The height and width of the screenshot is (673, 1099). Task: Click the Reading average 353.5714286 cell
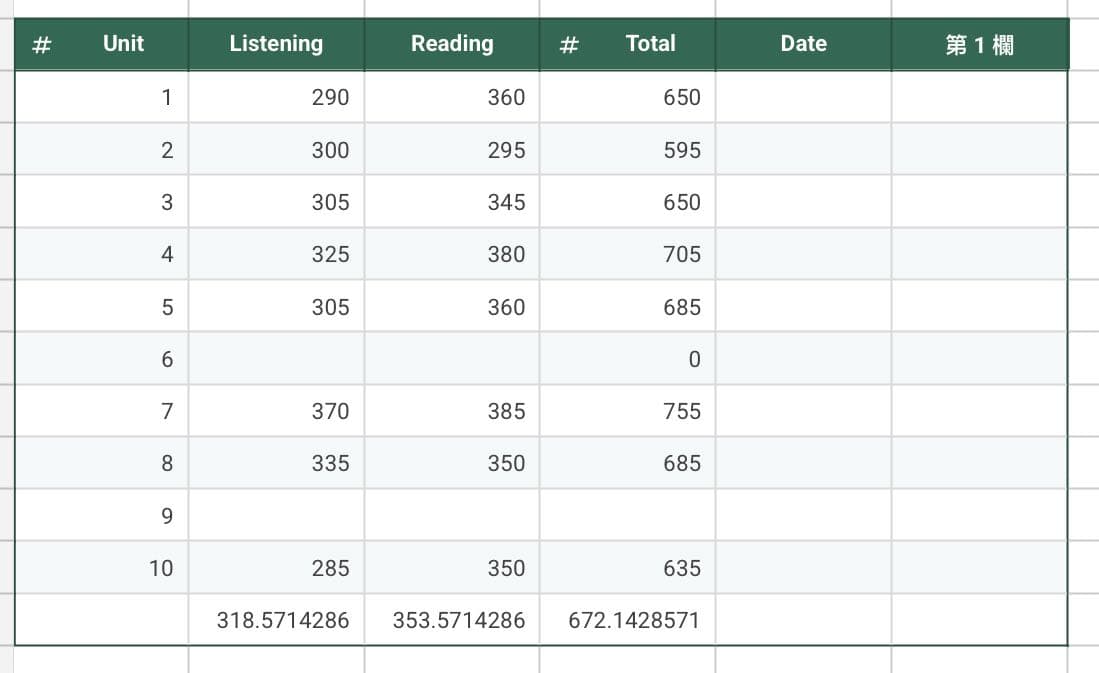pyautogui.click(x=452, y=619)
